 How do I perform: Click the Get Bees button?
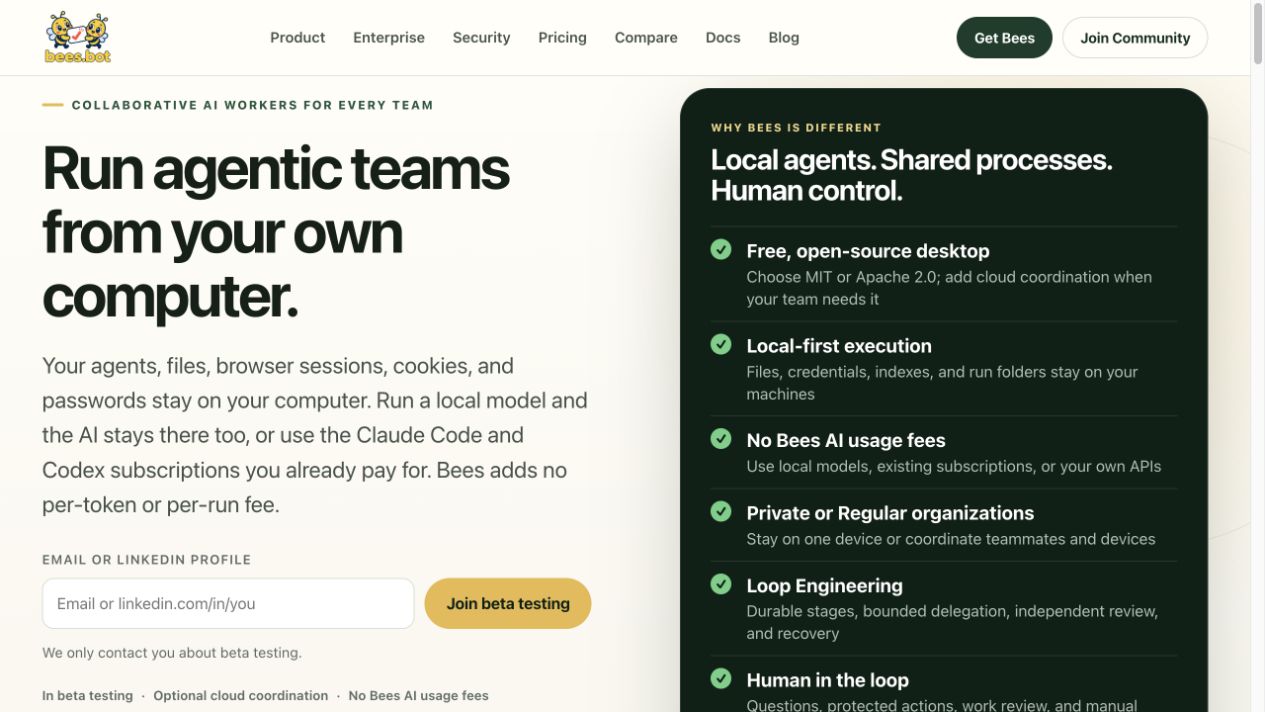pos(1004,38)
